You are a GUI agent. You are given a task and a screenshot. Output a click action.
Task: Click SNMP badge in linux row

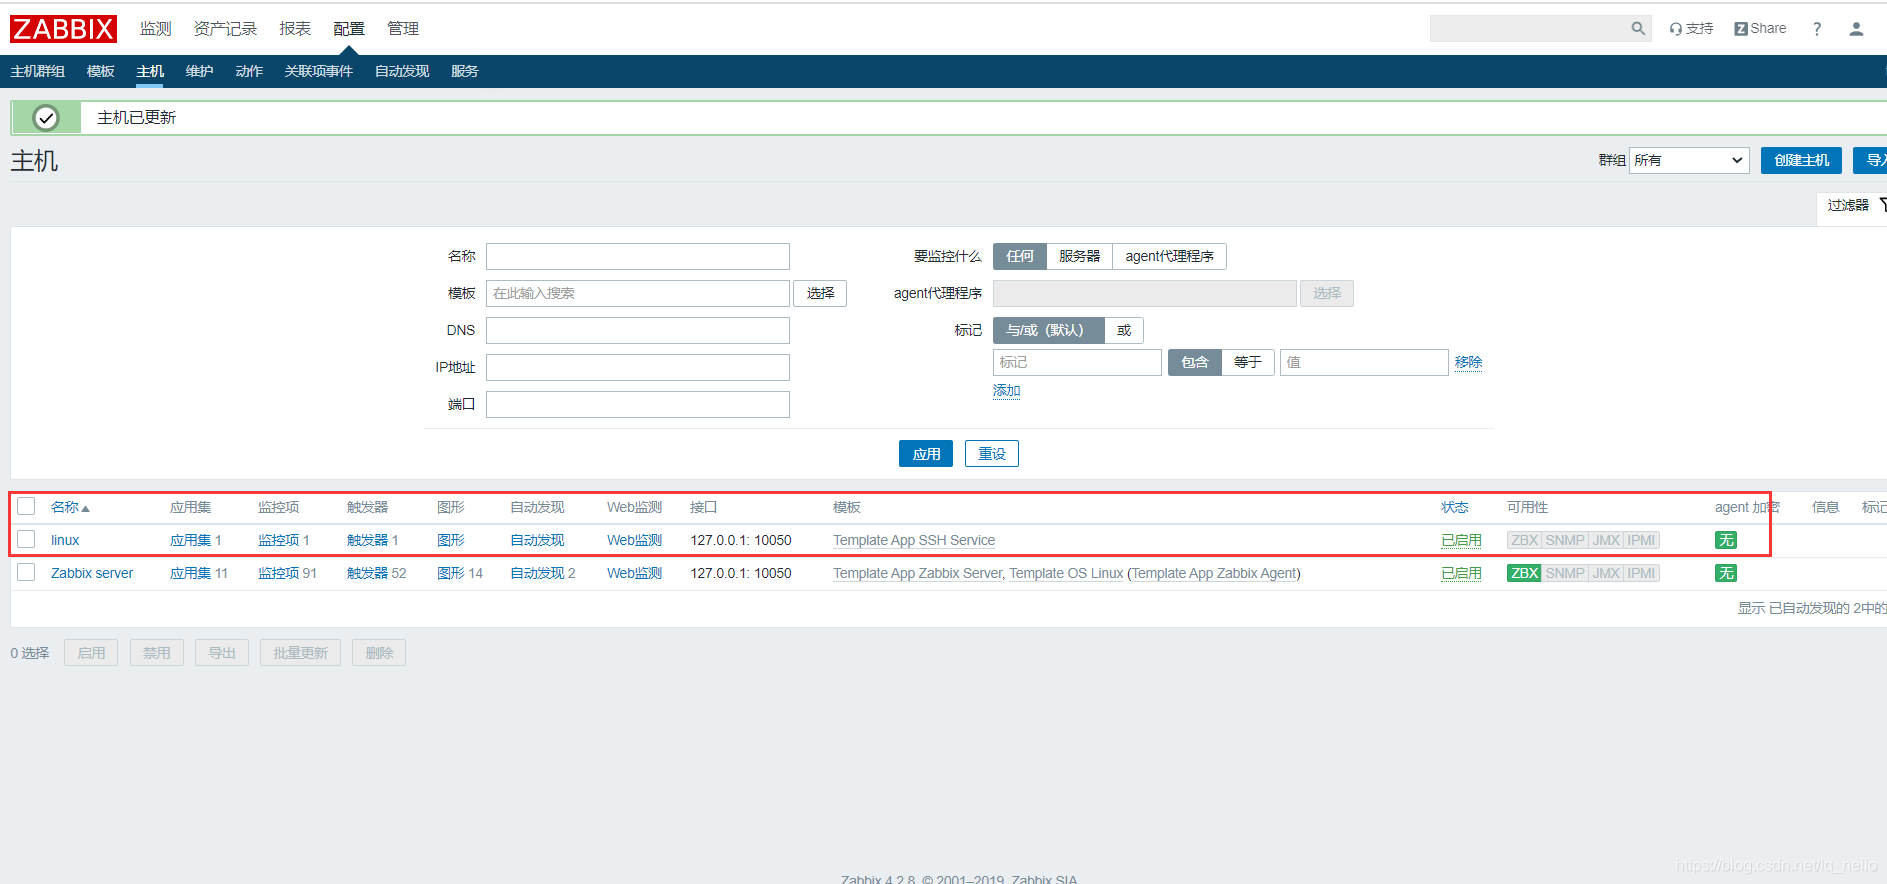[x=1565, y=540]
